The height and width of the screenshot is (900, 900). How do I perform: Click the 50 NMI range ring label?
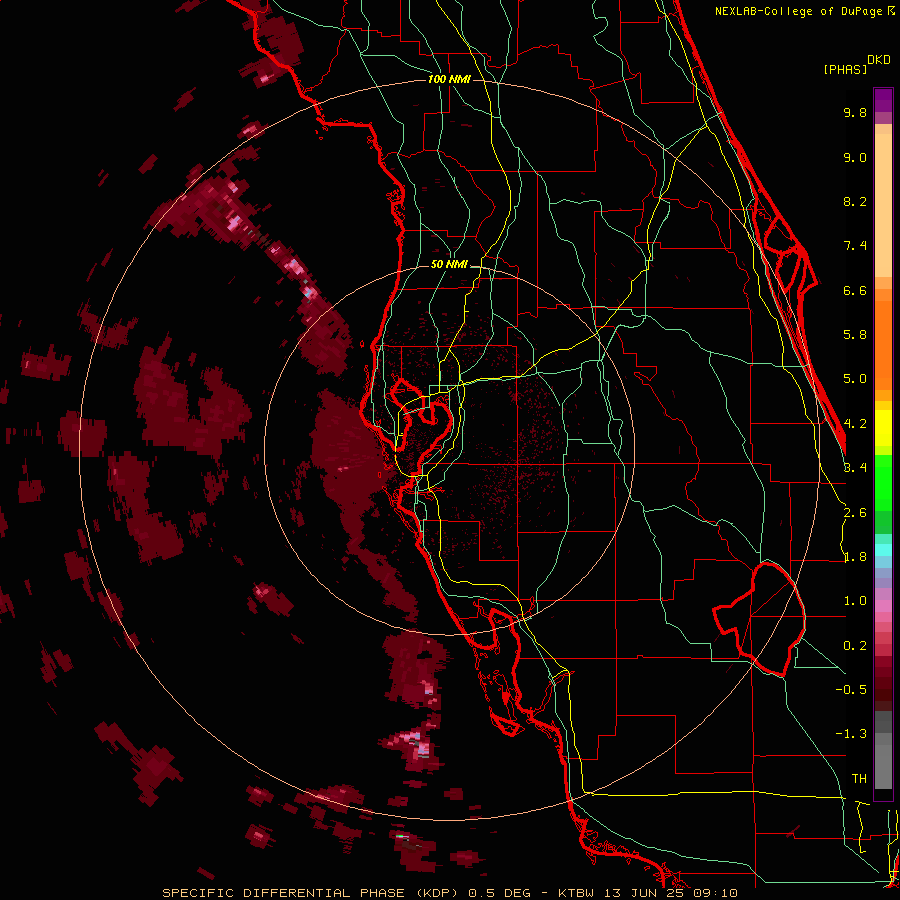coord(449,265)
